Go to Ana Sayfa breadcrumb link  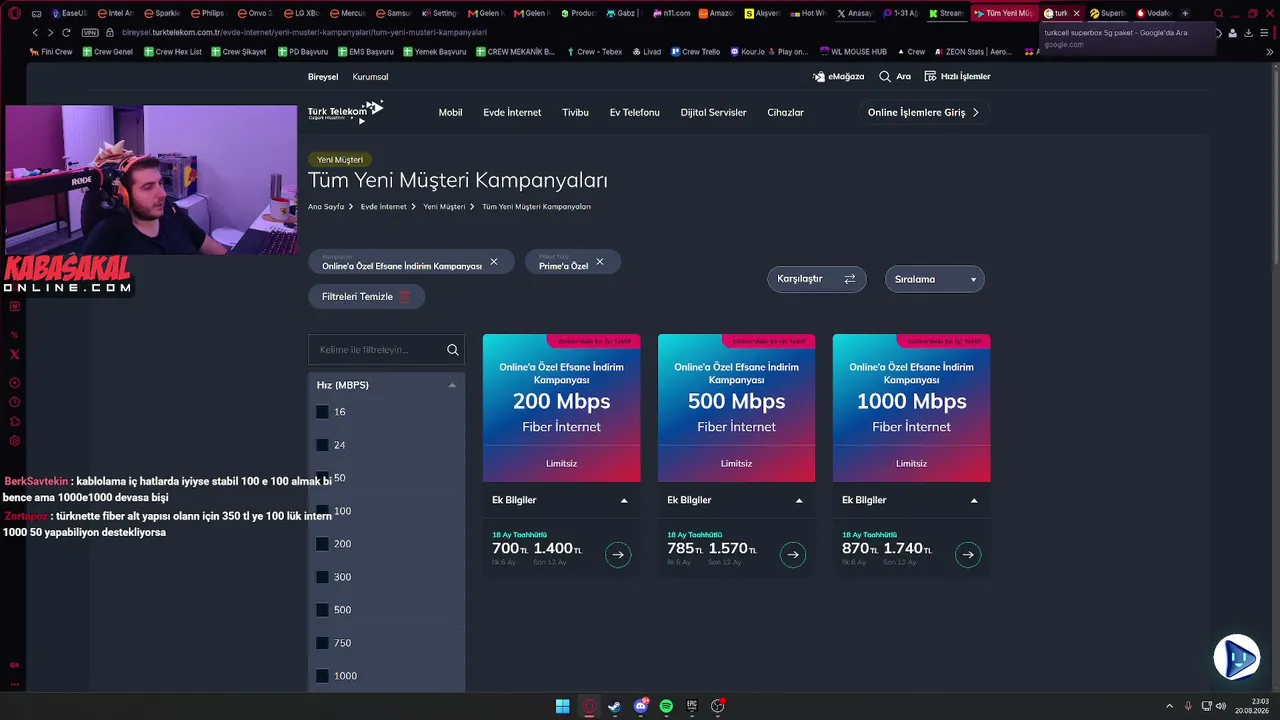pos(326,207)
